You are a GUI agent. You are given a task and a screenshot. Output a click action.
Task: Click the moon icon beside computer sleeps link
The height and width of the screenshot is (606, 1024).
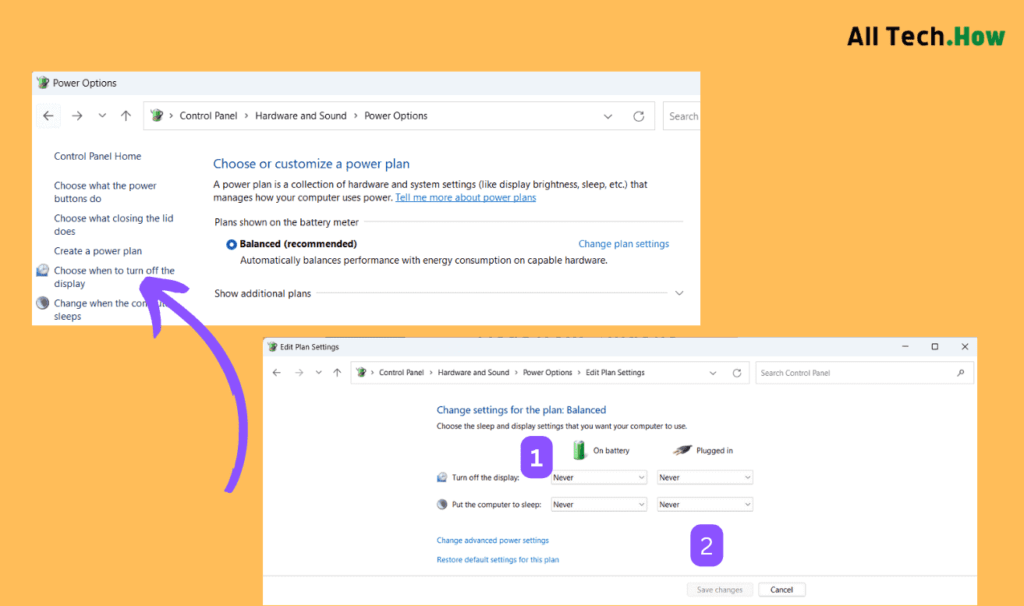(42, 303)
